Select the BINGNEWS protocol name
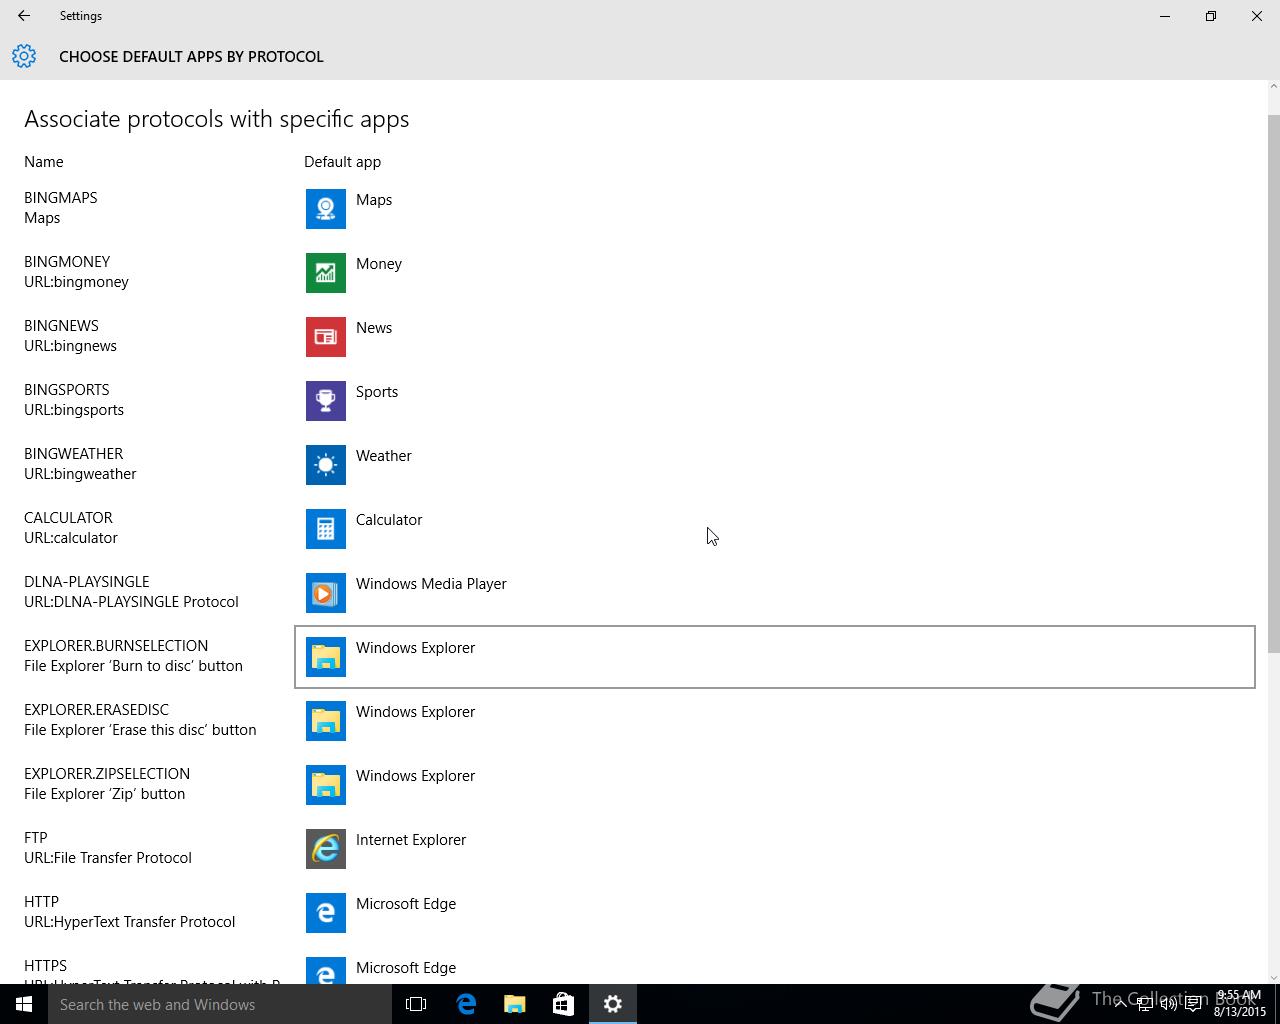Screen dimensions: 1280x1024 (x=61, y=326)
